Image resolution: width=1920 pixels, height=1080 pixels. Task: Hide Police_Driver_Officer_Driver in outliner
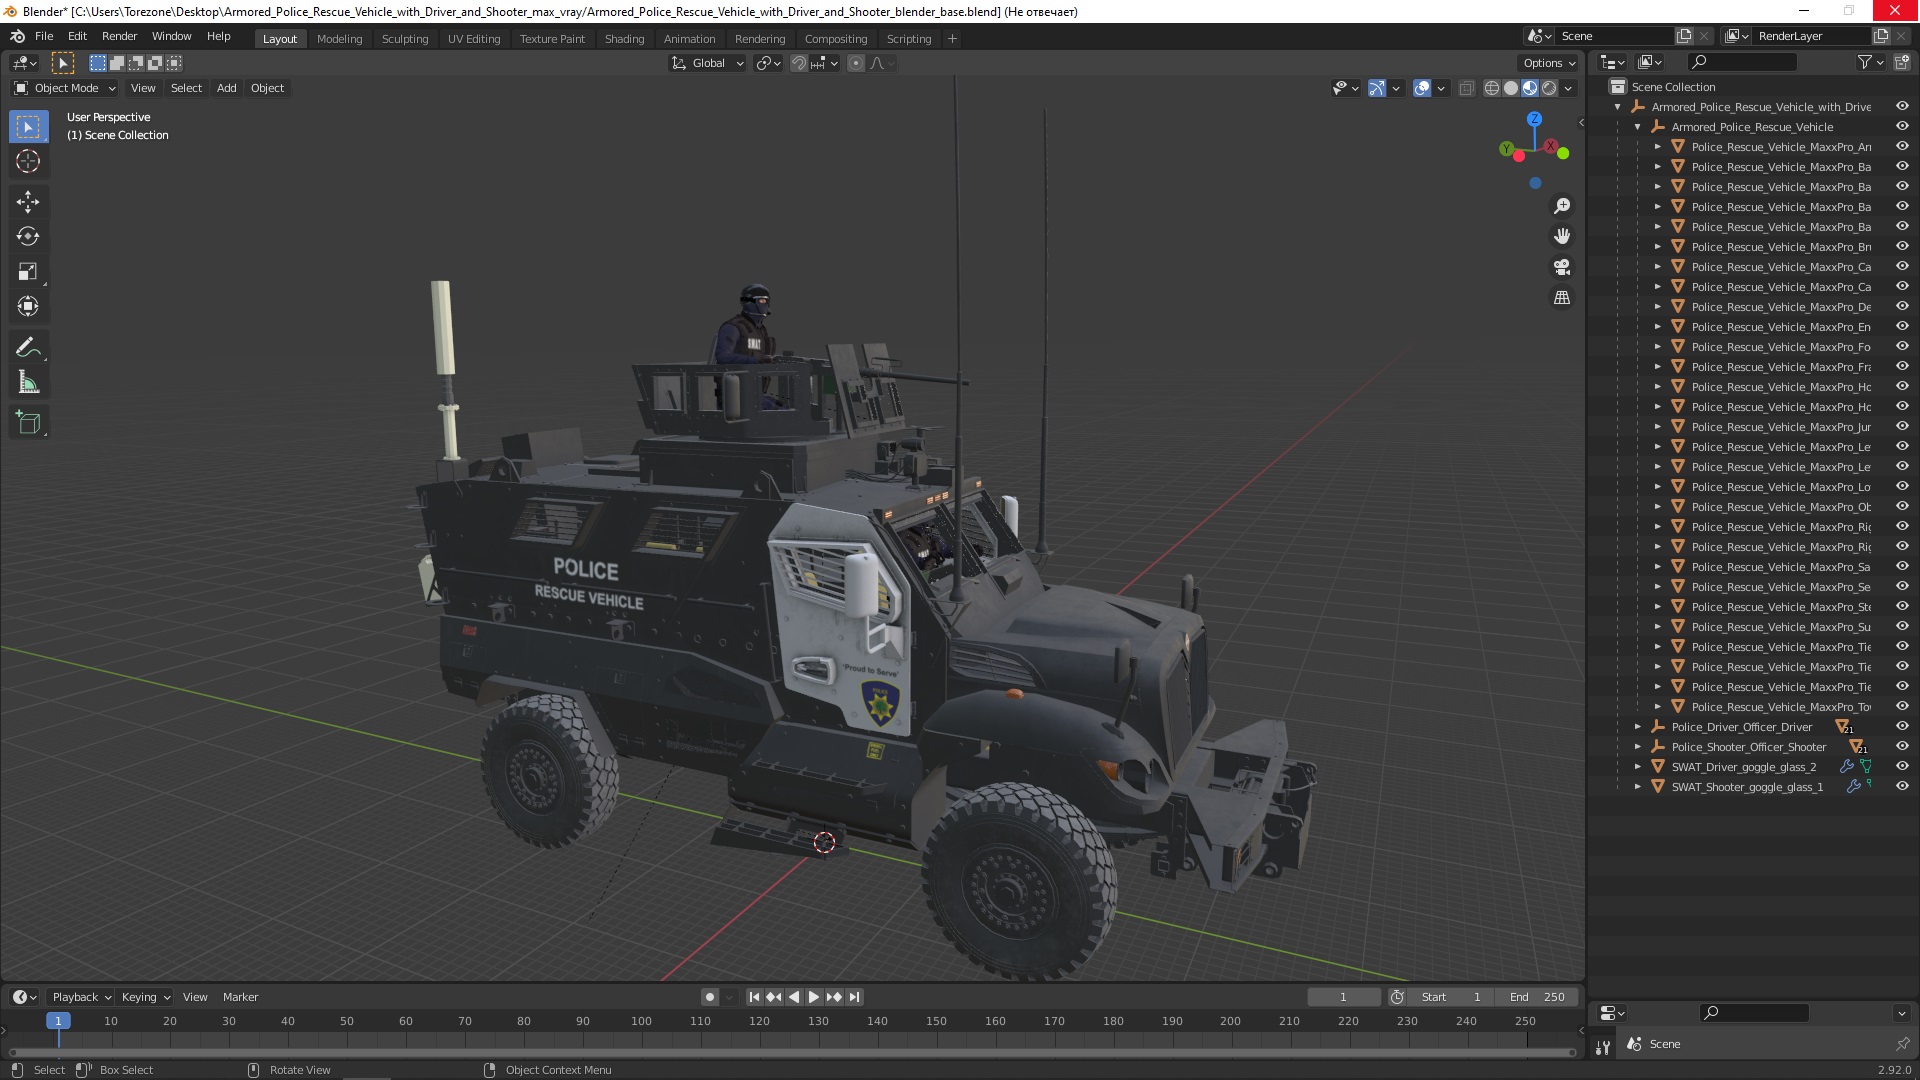(1902, 727)
